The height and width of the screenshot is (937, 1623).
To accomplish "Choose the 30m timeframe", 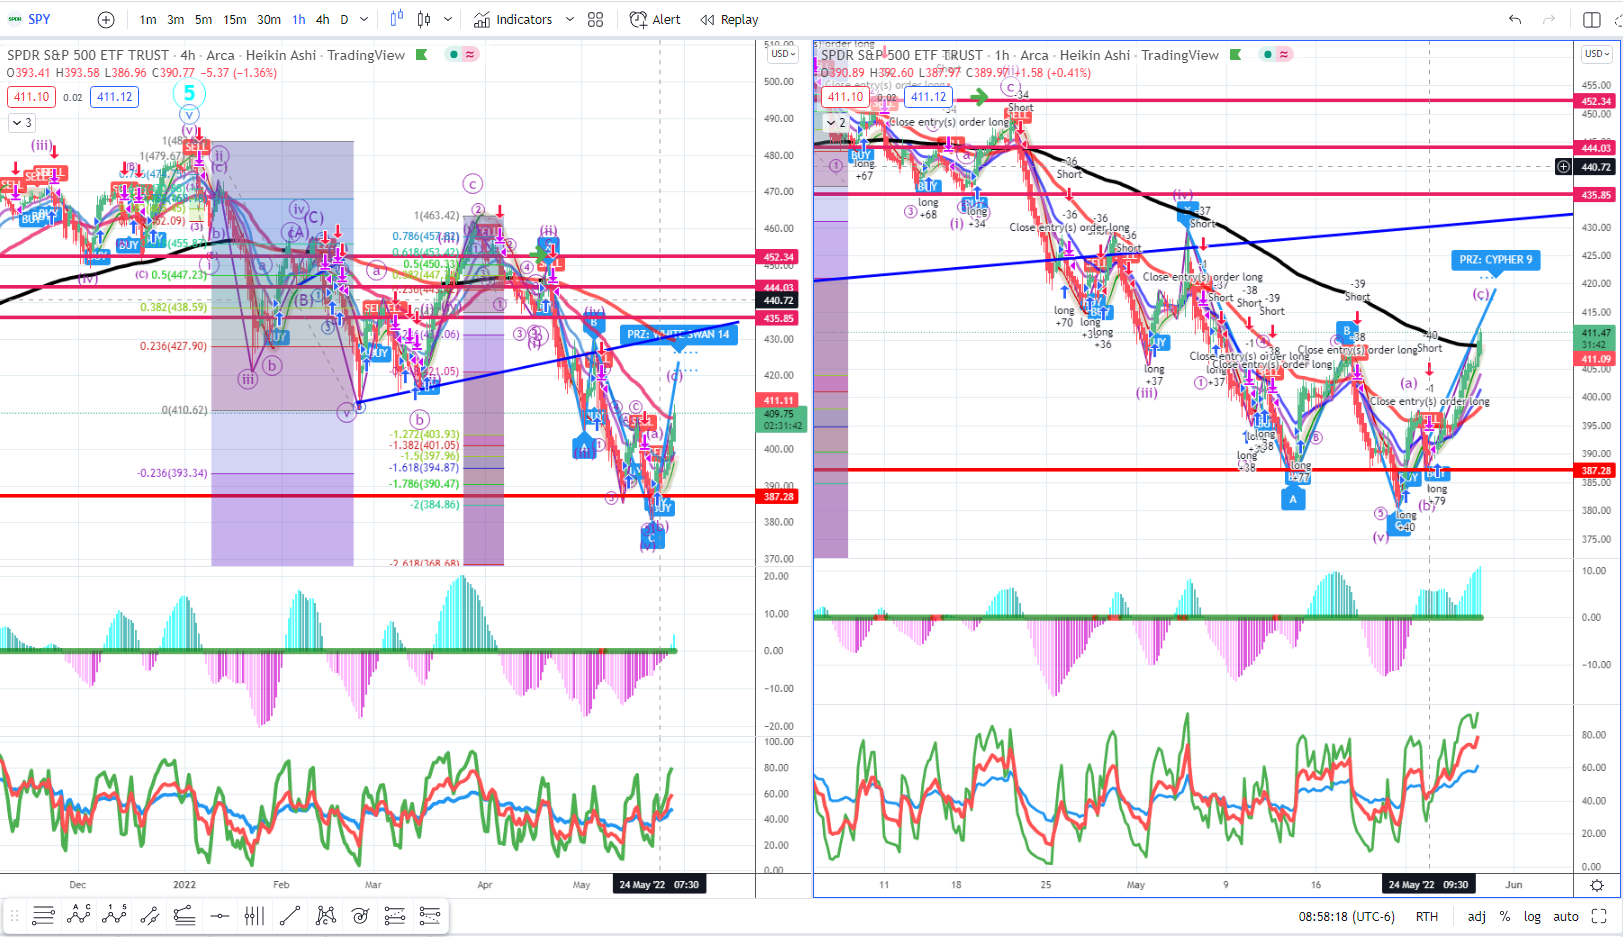I will point(269,19).
